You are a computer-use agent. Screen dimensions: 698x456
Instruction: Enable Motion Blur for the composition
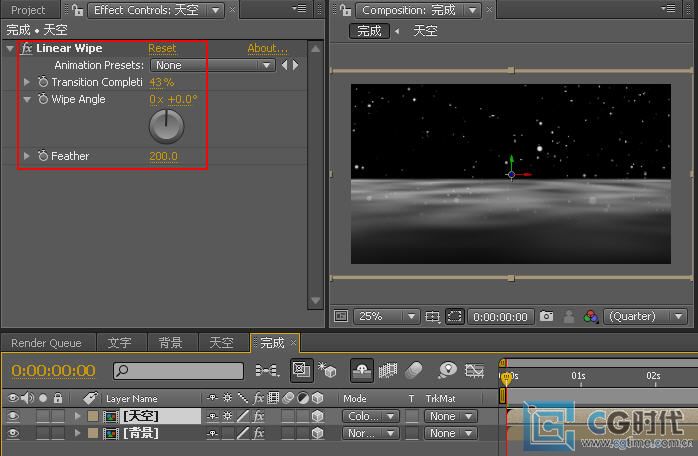pos(414,370)
